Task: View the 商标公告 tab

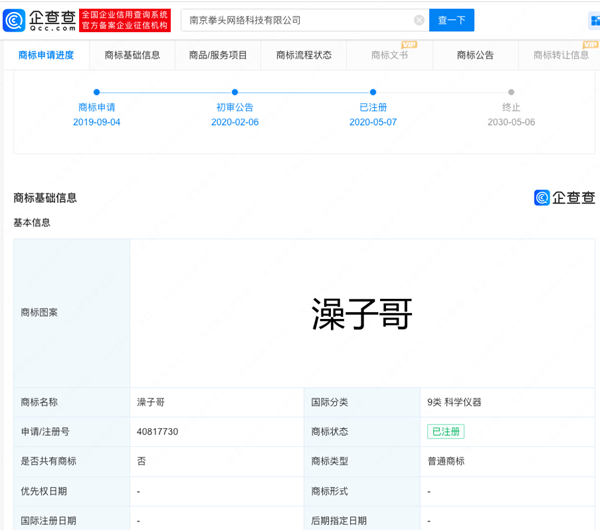Action: click(x=475, y=55)
